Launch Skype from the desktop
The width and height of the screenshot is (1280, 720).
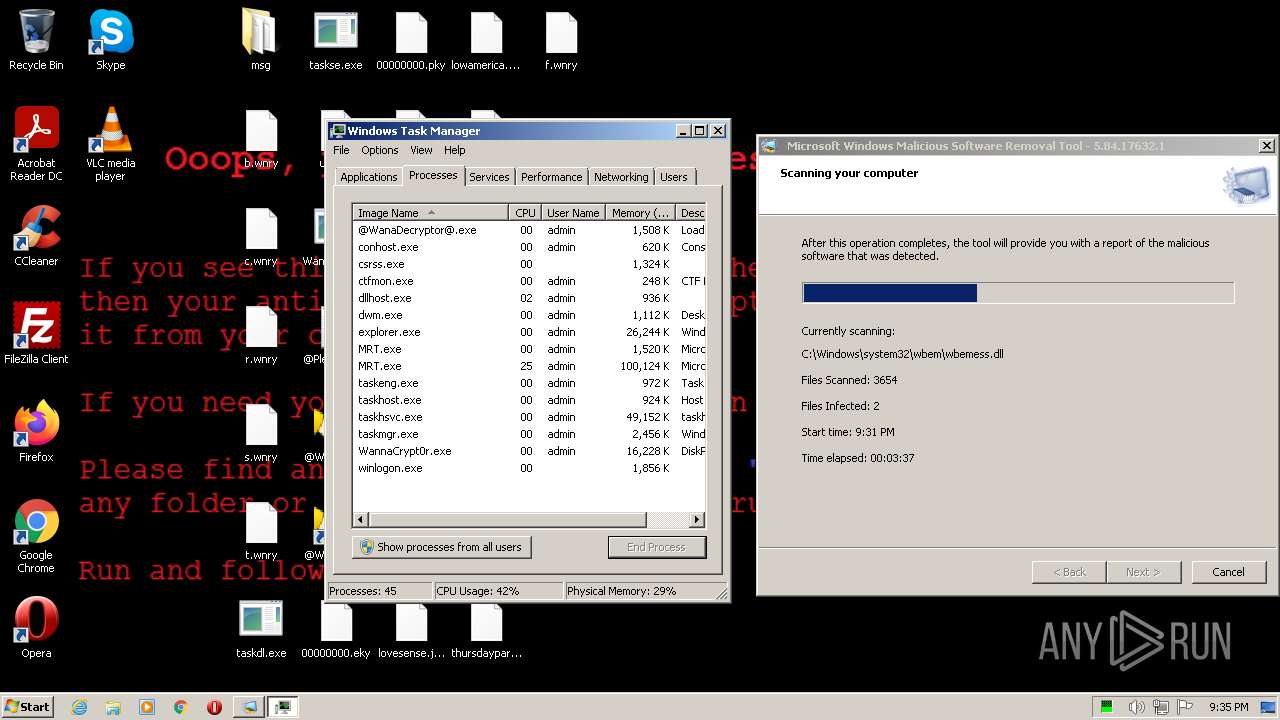point(110,40)
